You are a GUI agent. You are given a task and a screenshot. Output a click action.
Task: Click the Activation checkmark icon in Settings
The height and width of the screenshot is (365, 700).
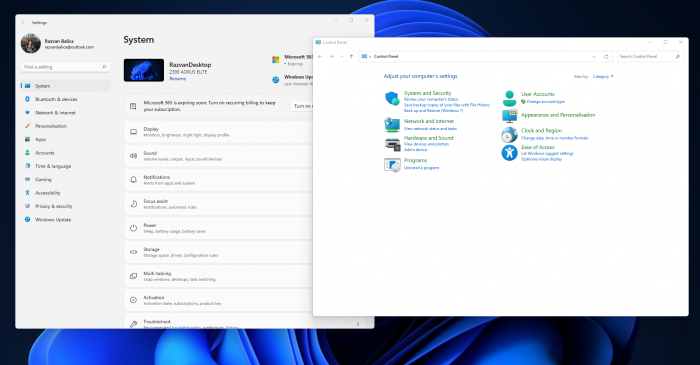133,300
